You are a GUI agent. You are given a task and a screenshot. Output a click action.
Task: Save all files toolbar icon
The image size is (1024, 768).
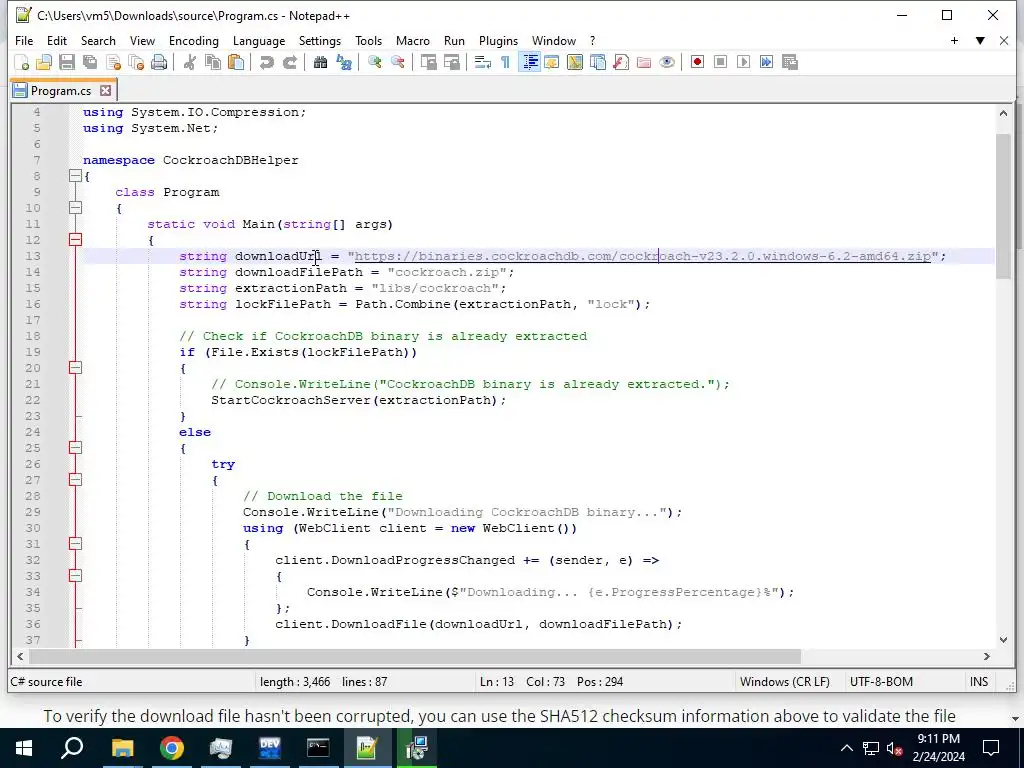(x=90, y=62)
